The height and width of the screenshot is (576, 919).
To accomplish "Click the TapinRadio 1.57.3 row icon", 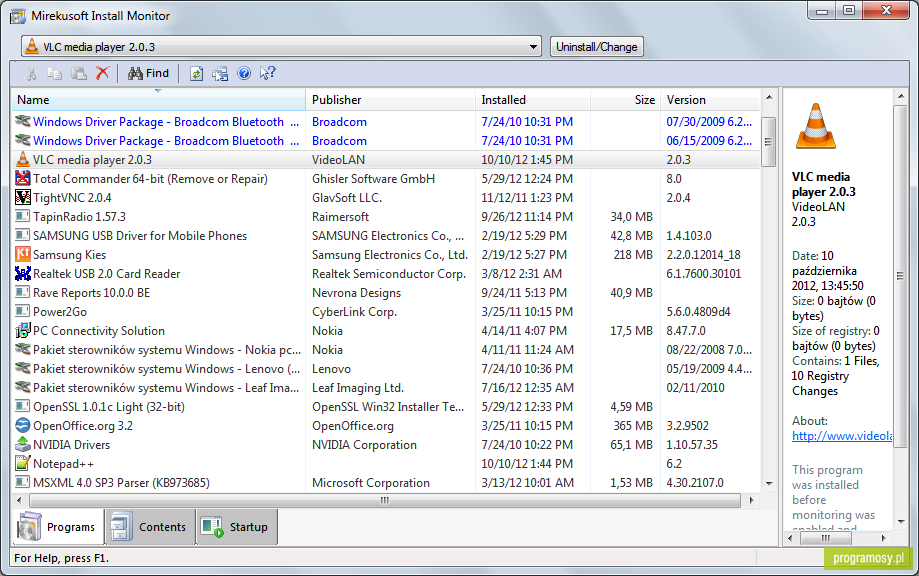I will tap(22, 216).
